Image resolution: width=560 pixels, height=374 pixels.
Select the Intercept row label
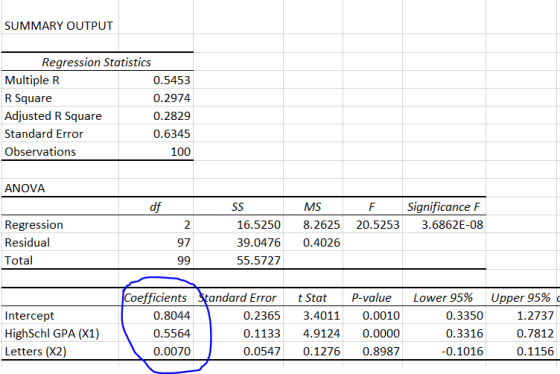[x=29, y=315]
